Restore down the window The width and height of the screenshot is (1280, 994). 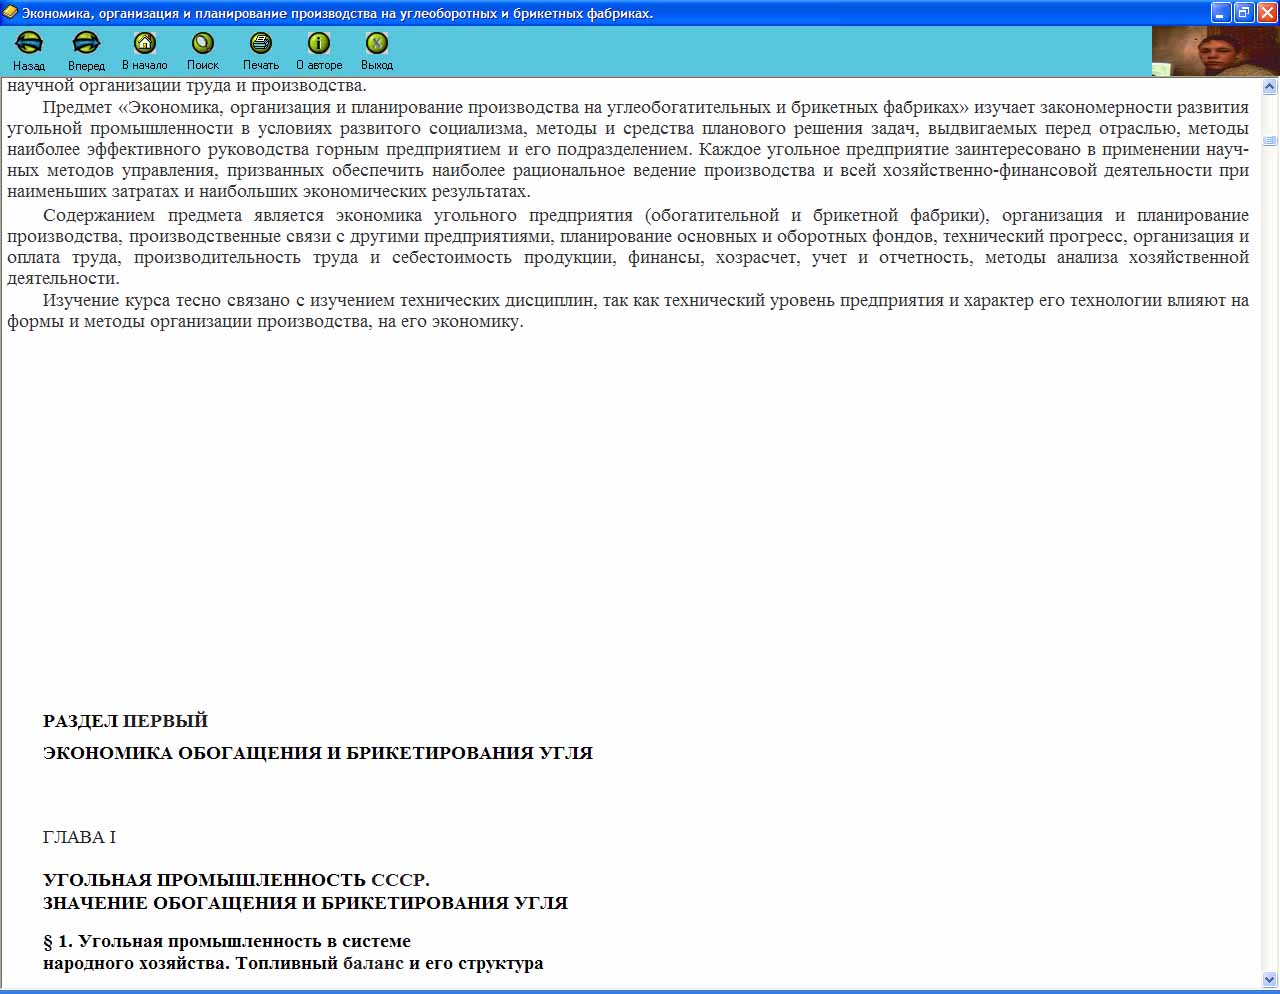coord(1244,12)
